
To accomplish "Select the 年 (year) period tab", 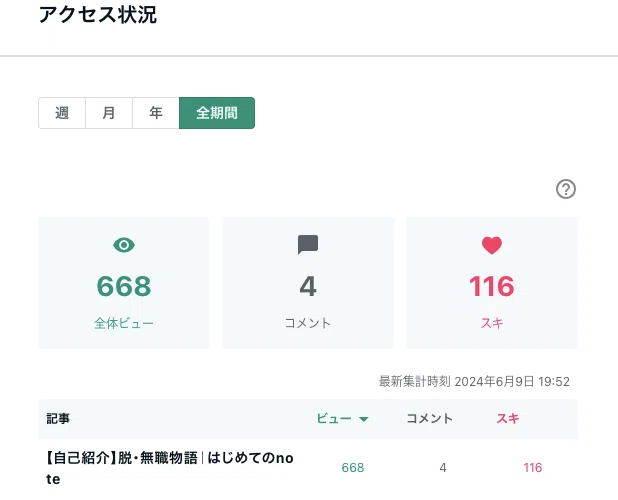I will 156,113.
